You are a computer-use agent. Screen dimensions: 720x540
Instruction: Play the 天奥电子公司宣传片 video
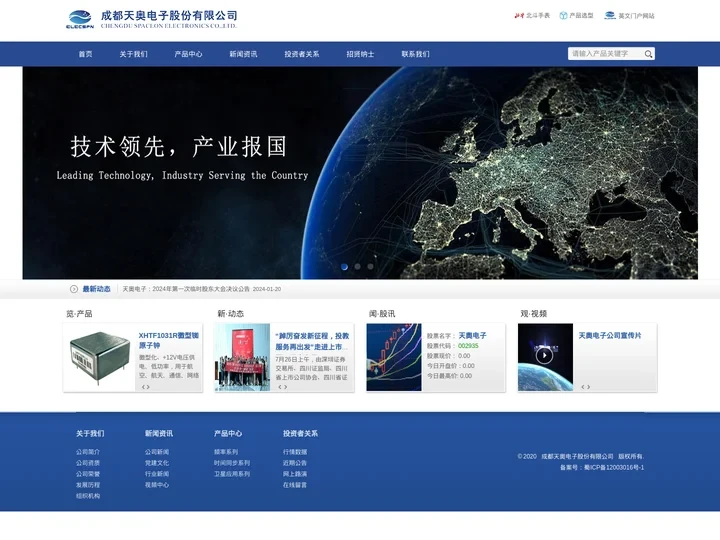[x=545, y=355]
